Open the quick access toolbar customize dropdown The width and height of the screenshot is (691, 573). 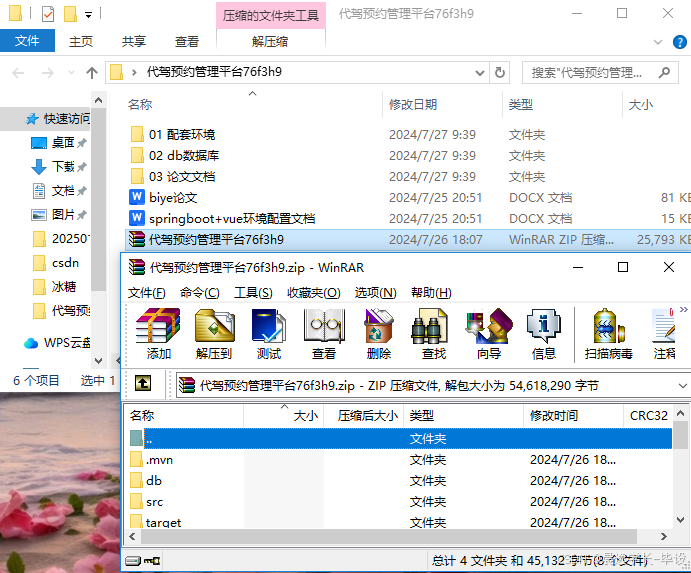tap(89, 15)
